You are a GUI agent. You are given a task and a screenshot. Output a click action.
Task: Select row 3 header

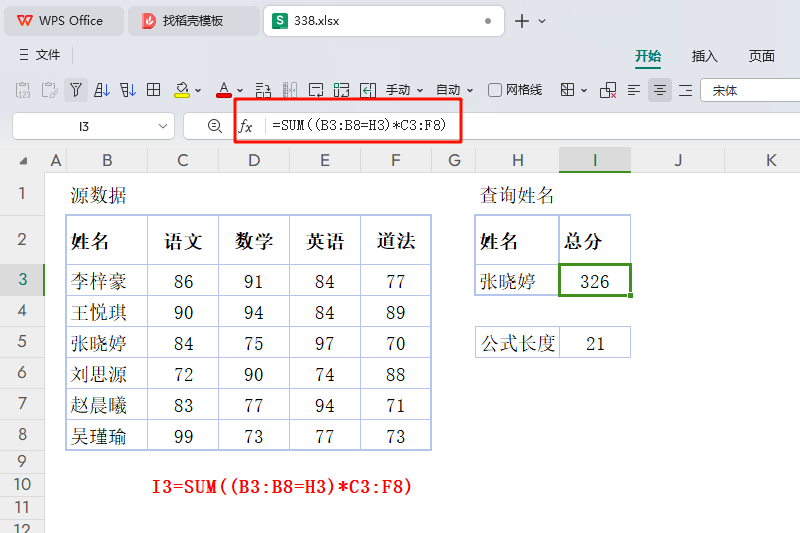click(22, 280)
